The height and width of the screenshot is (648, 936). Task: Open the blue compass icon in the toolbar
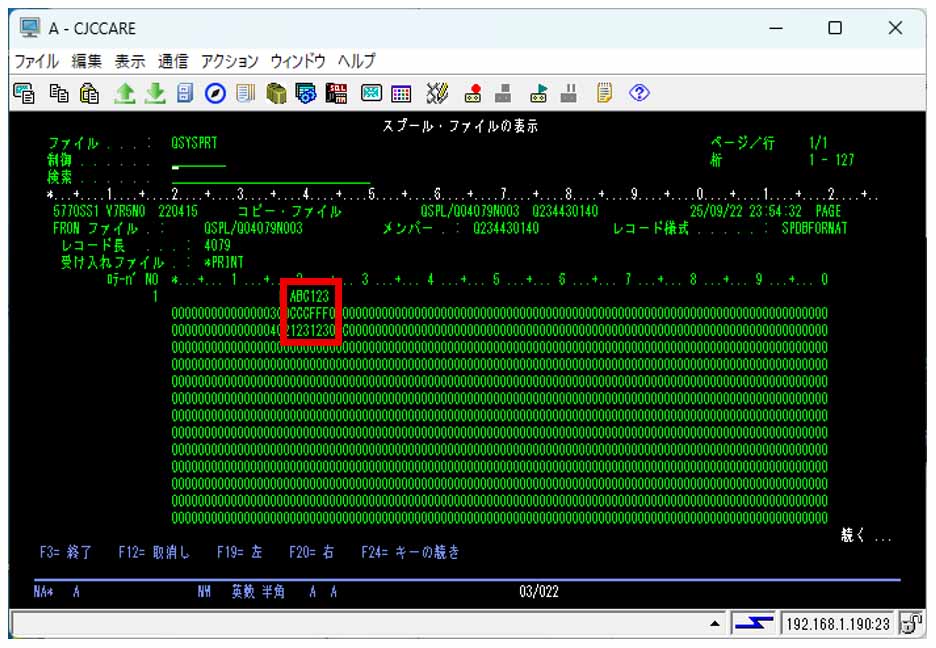point(215,93)
